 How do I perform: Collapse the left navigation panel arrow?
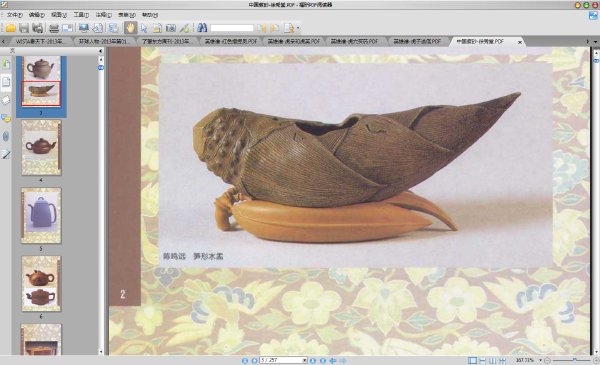101,51
